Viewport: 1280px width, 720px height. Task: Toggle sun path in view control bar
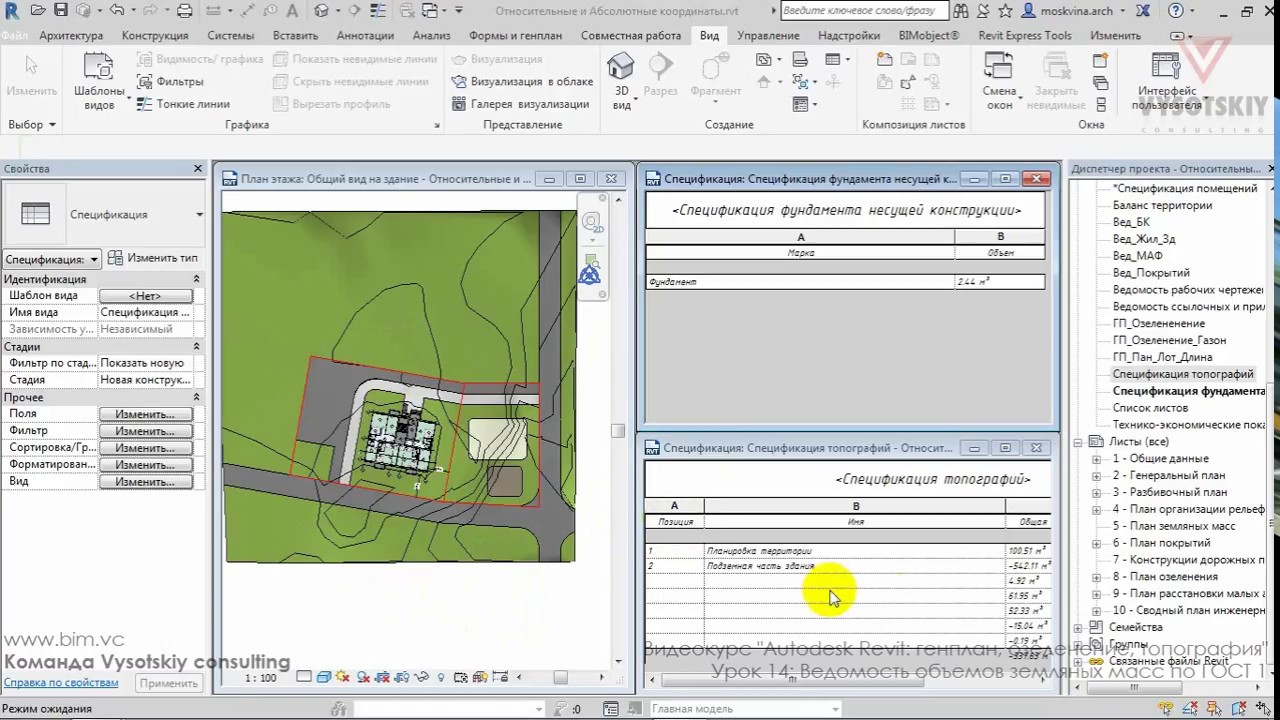click(345, 677)
